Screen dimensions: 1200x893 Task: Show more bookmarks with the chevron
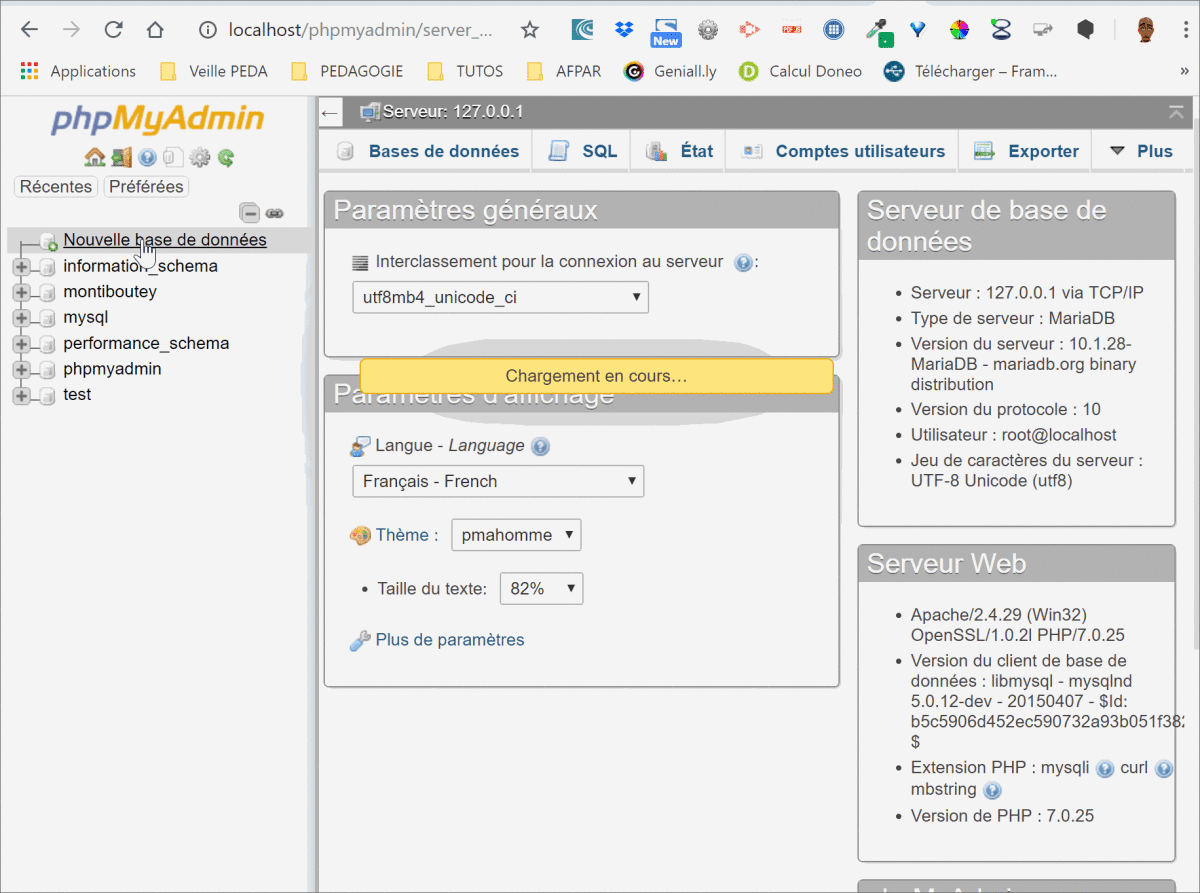[1185, 71]
